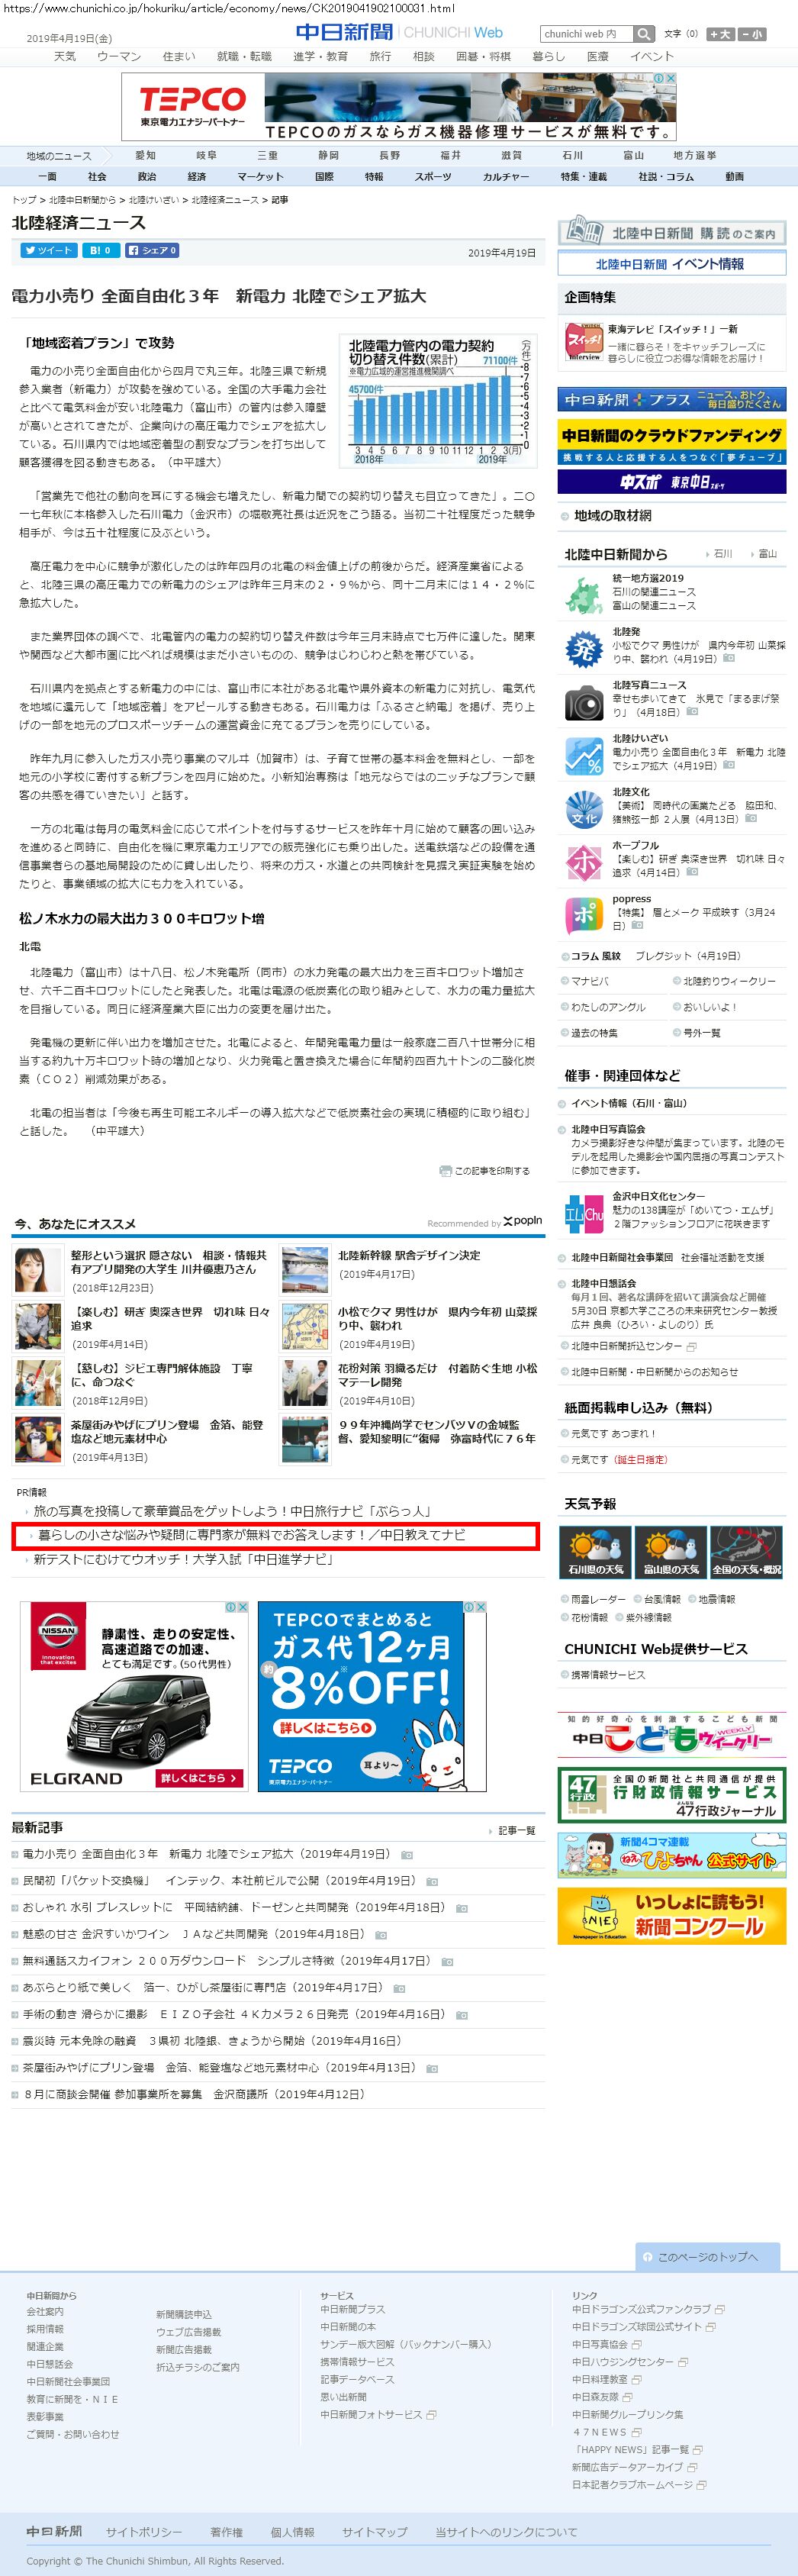
Task: Click the ホープフル pink icon
Action: point(584,863)
